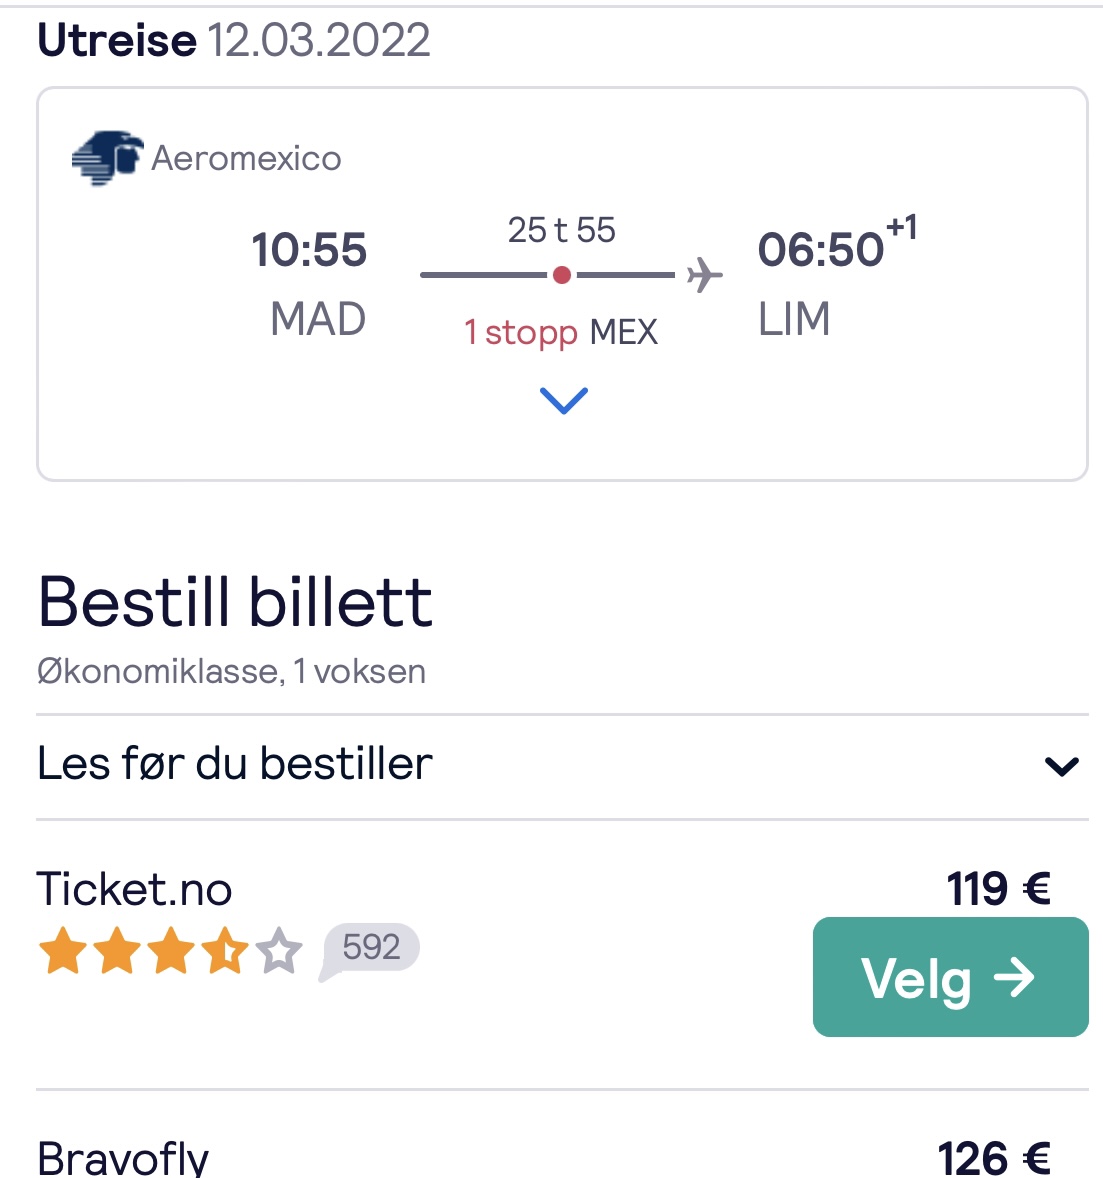Click the first gold star of the Ticket.no rating
Image resolution: width=1103 pixels, height=1178 pixels.
(62, 950)
